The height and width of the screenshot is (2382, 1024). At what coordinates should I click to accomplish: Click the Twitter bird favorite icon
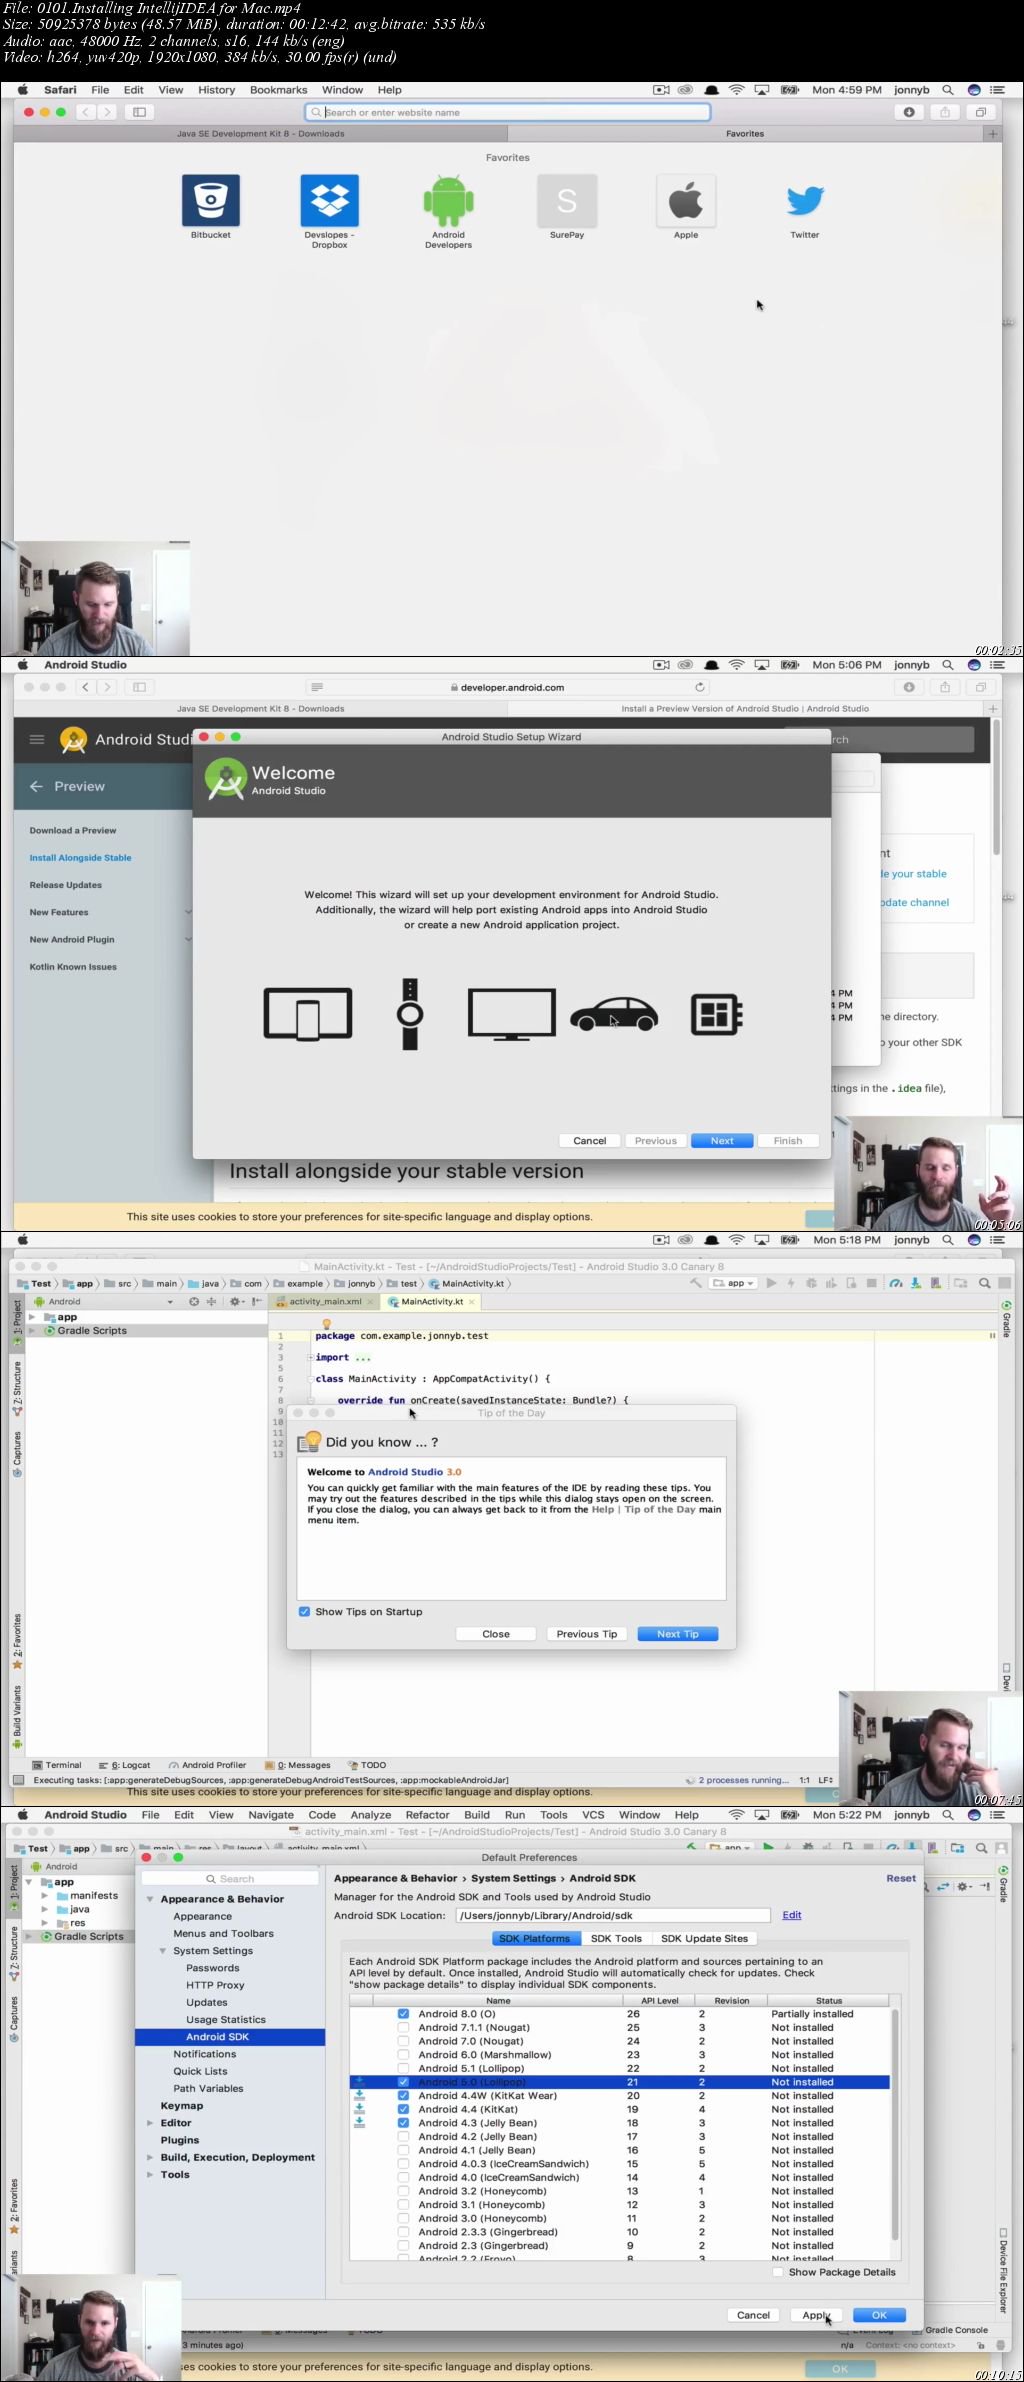coord(804,200)
